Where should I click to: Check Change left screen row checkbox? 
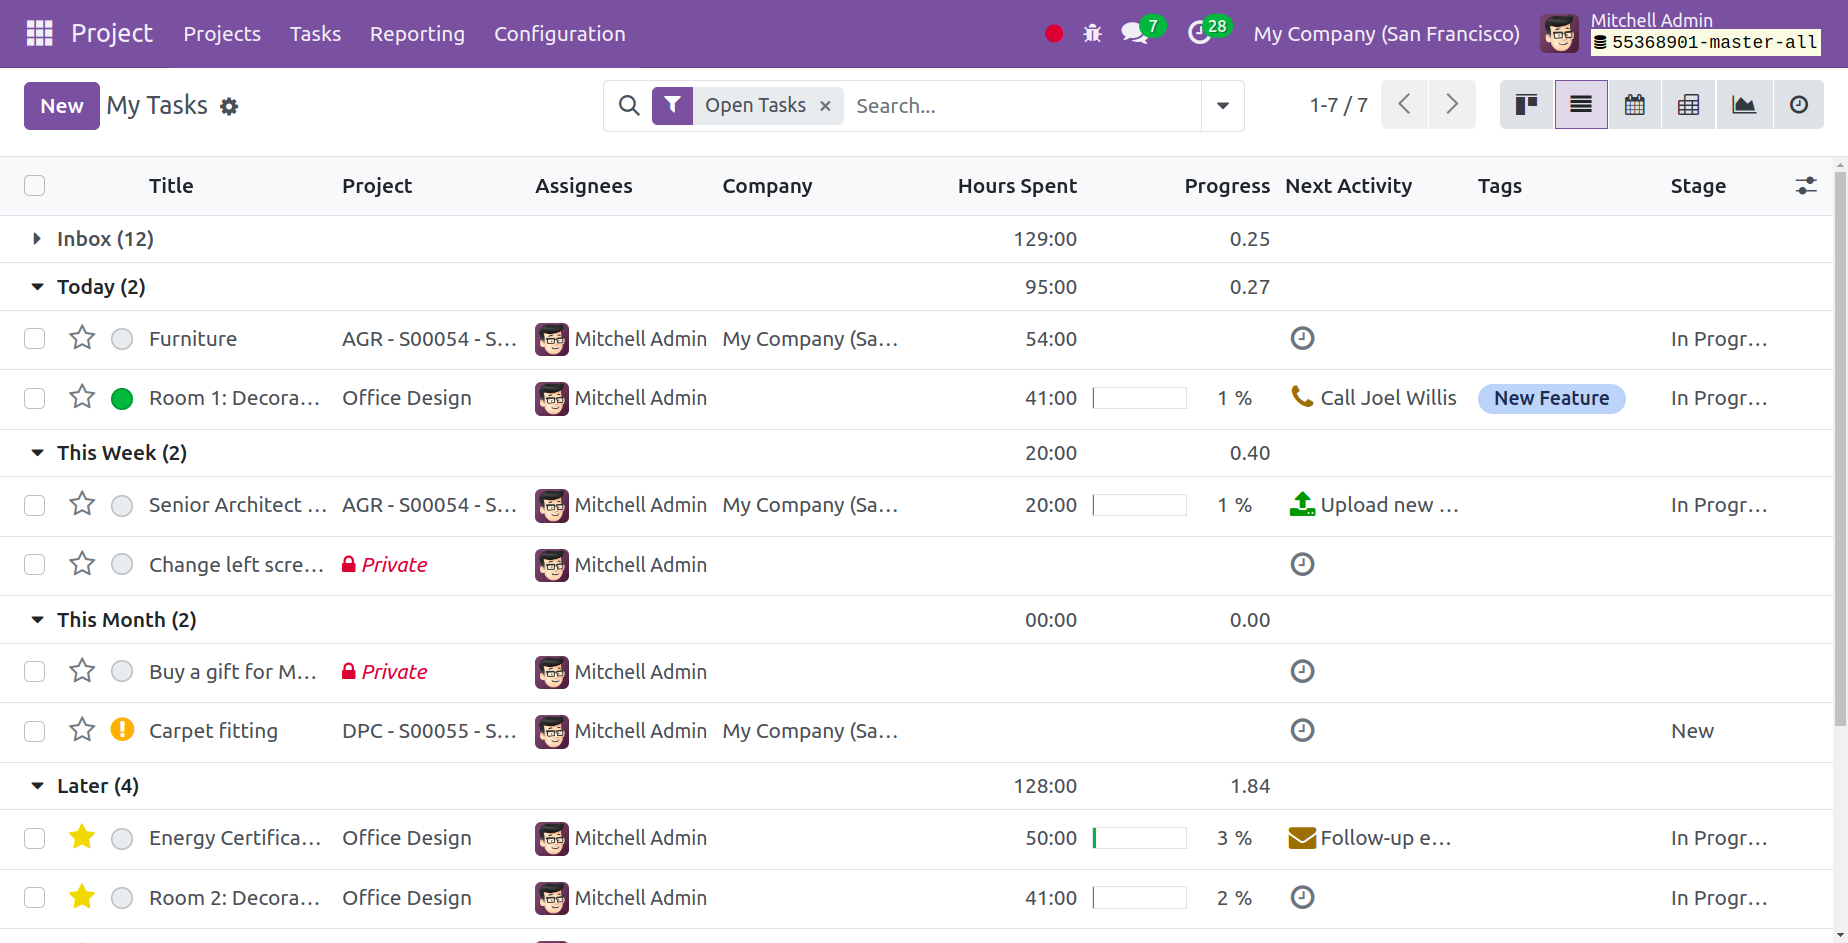point(35,564)
